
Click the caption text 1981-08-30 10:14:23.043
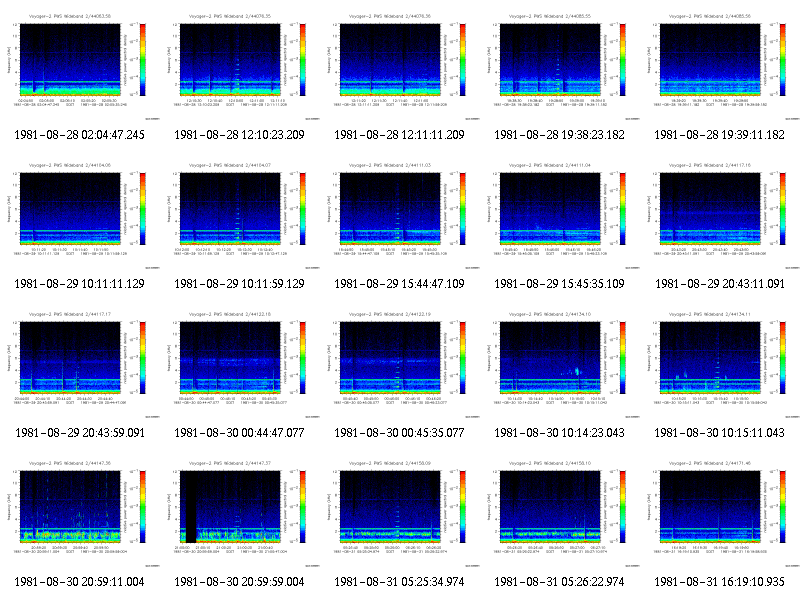click(x=560, y=433)
